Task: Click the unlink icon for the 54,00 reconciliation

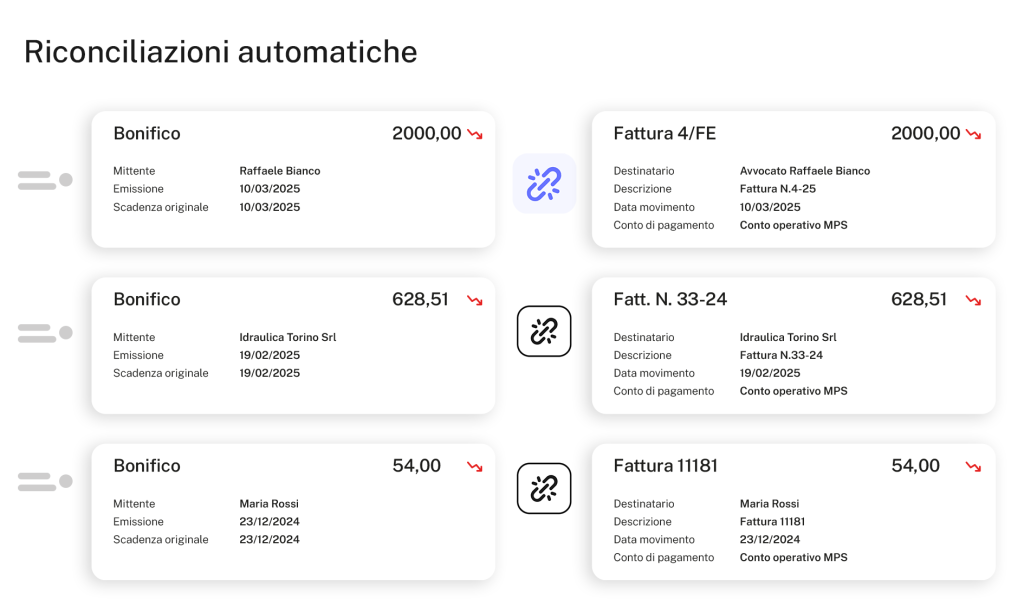Action: click(x=544, y=488)
